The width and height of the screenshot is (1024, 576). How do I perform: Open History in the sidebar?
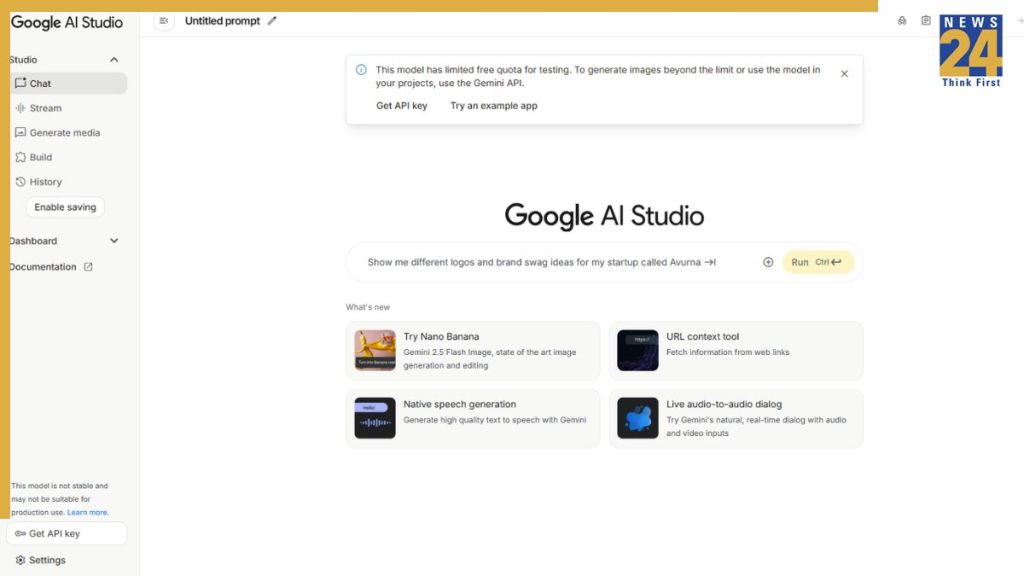click(45, 182)
